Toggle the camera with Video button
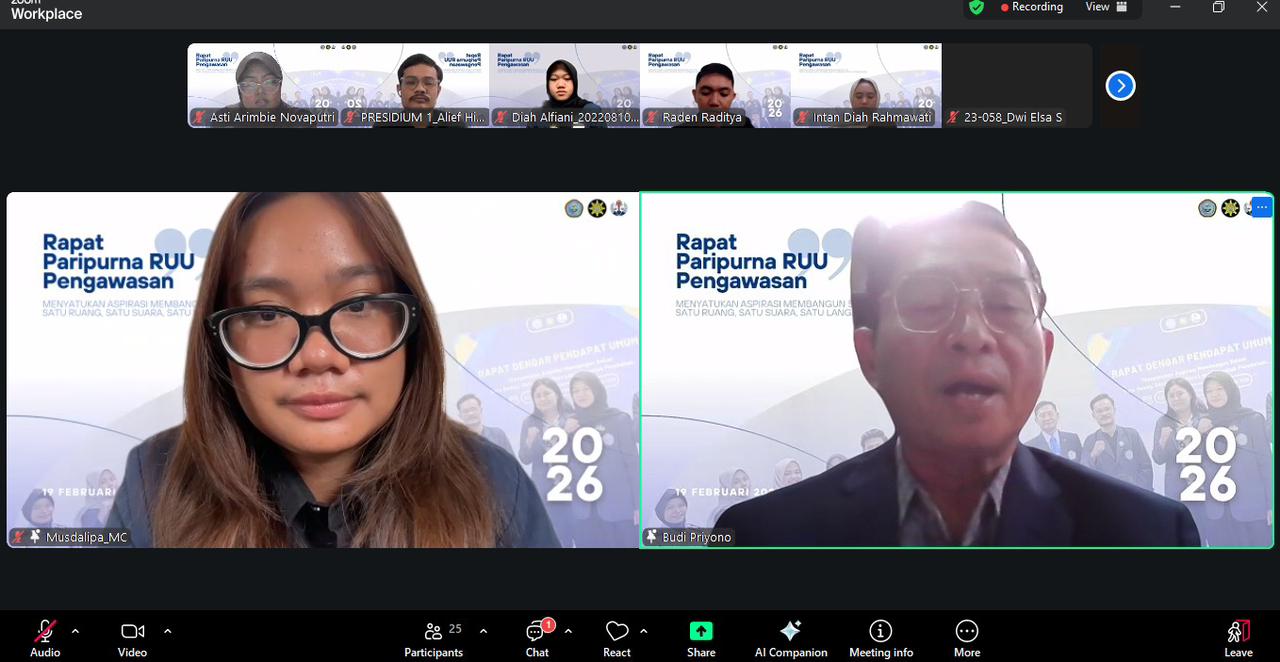This screenshot has width=1280, height=662. coord(132,637)
